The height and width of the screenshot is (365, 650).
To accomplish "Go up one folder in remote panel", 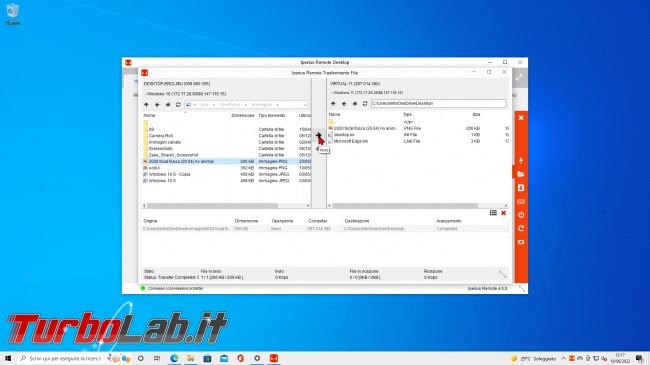I will point(333,104).
